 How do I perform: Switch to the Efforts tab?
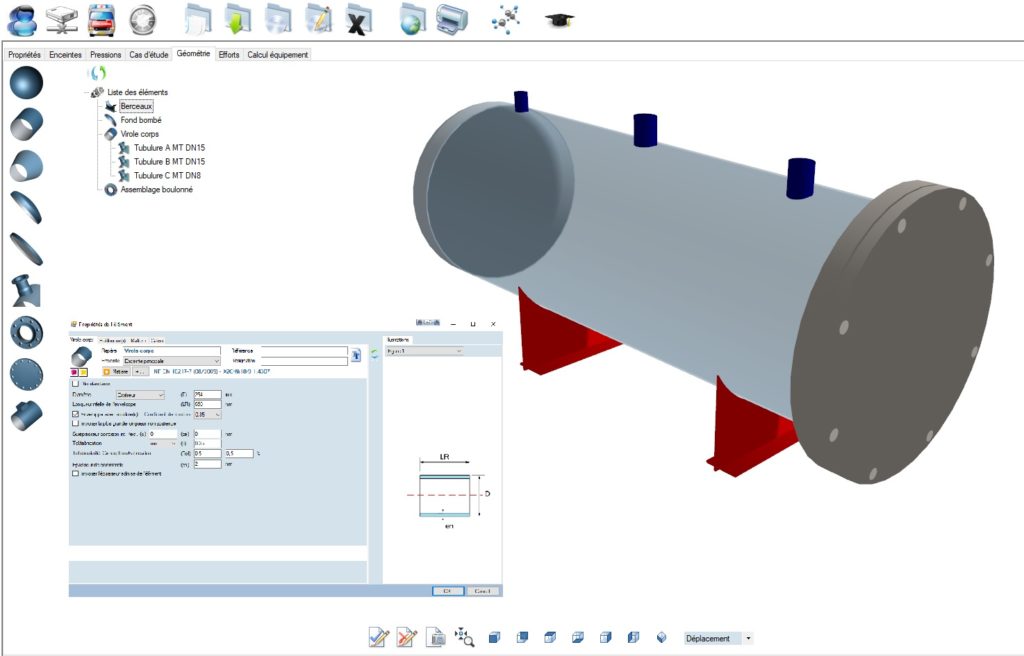(x=229, y=55)
